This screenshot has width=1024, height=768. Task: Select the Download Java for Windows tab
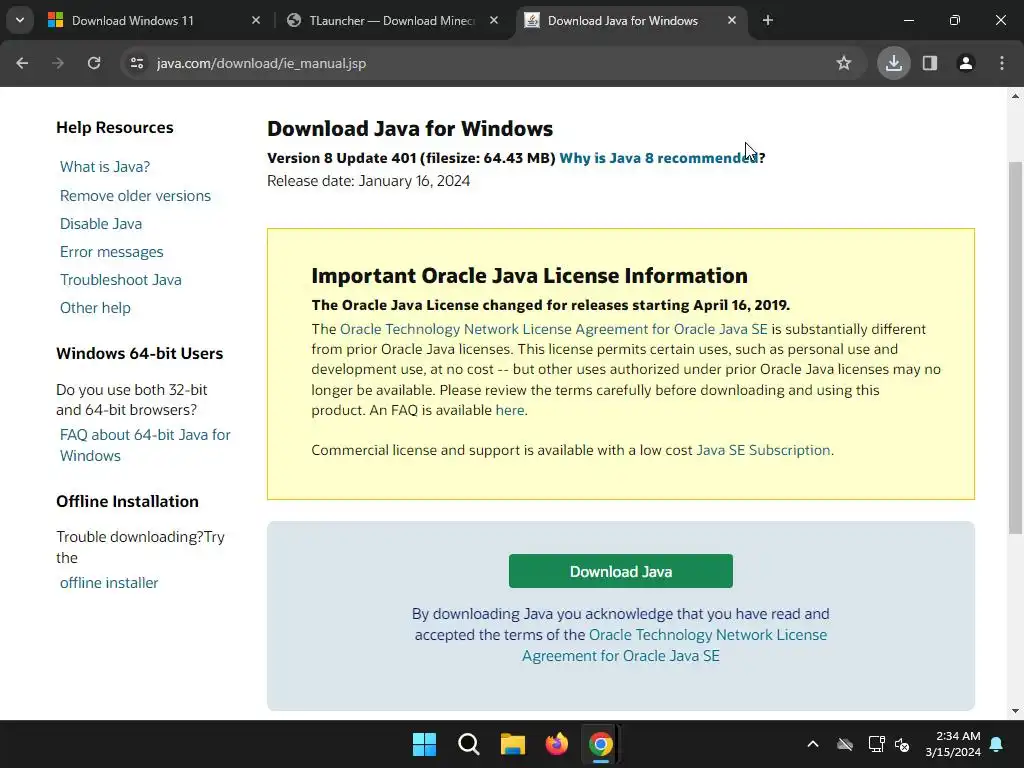[x=624, y=20]
